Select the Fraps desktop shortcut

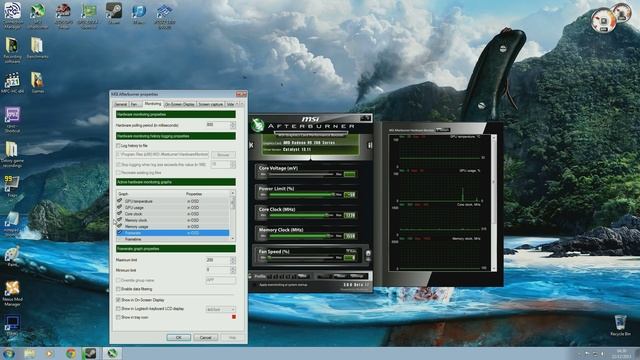[x=11, y=187]
